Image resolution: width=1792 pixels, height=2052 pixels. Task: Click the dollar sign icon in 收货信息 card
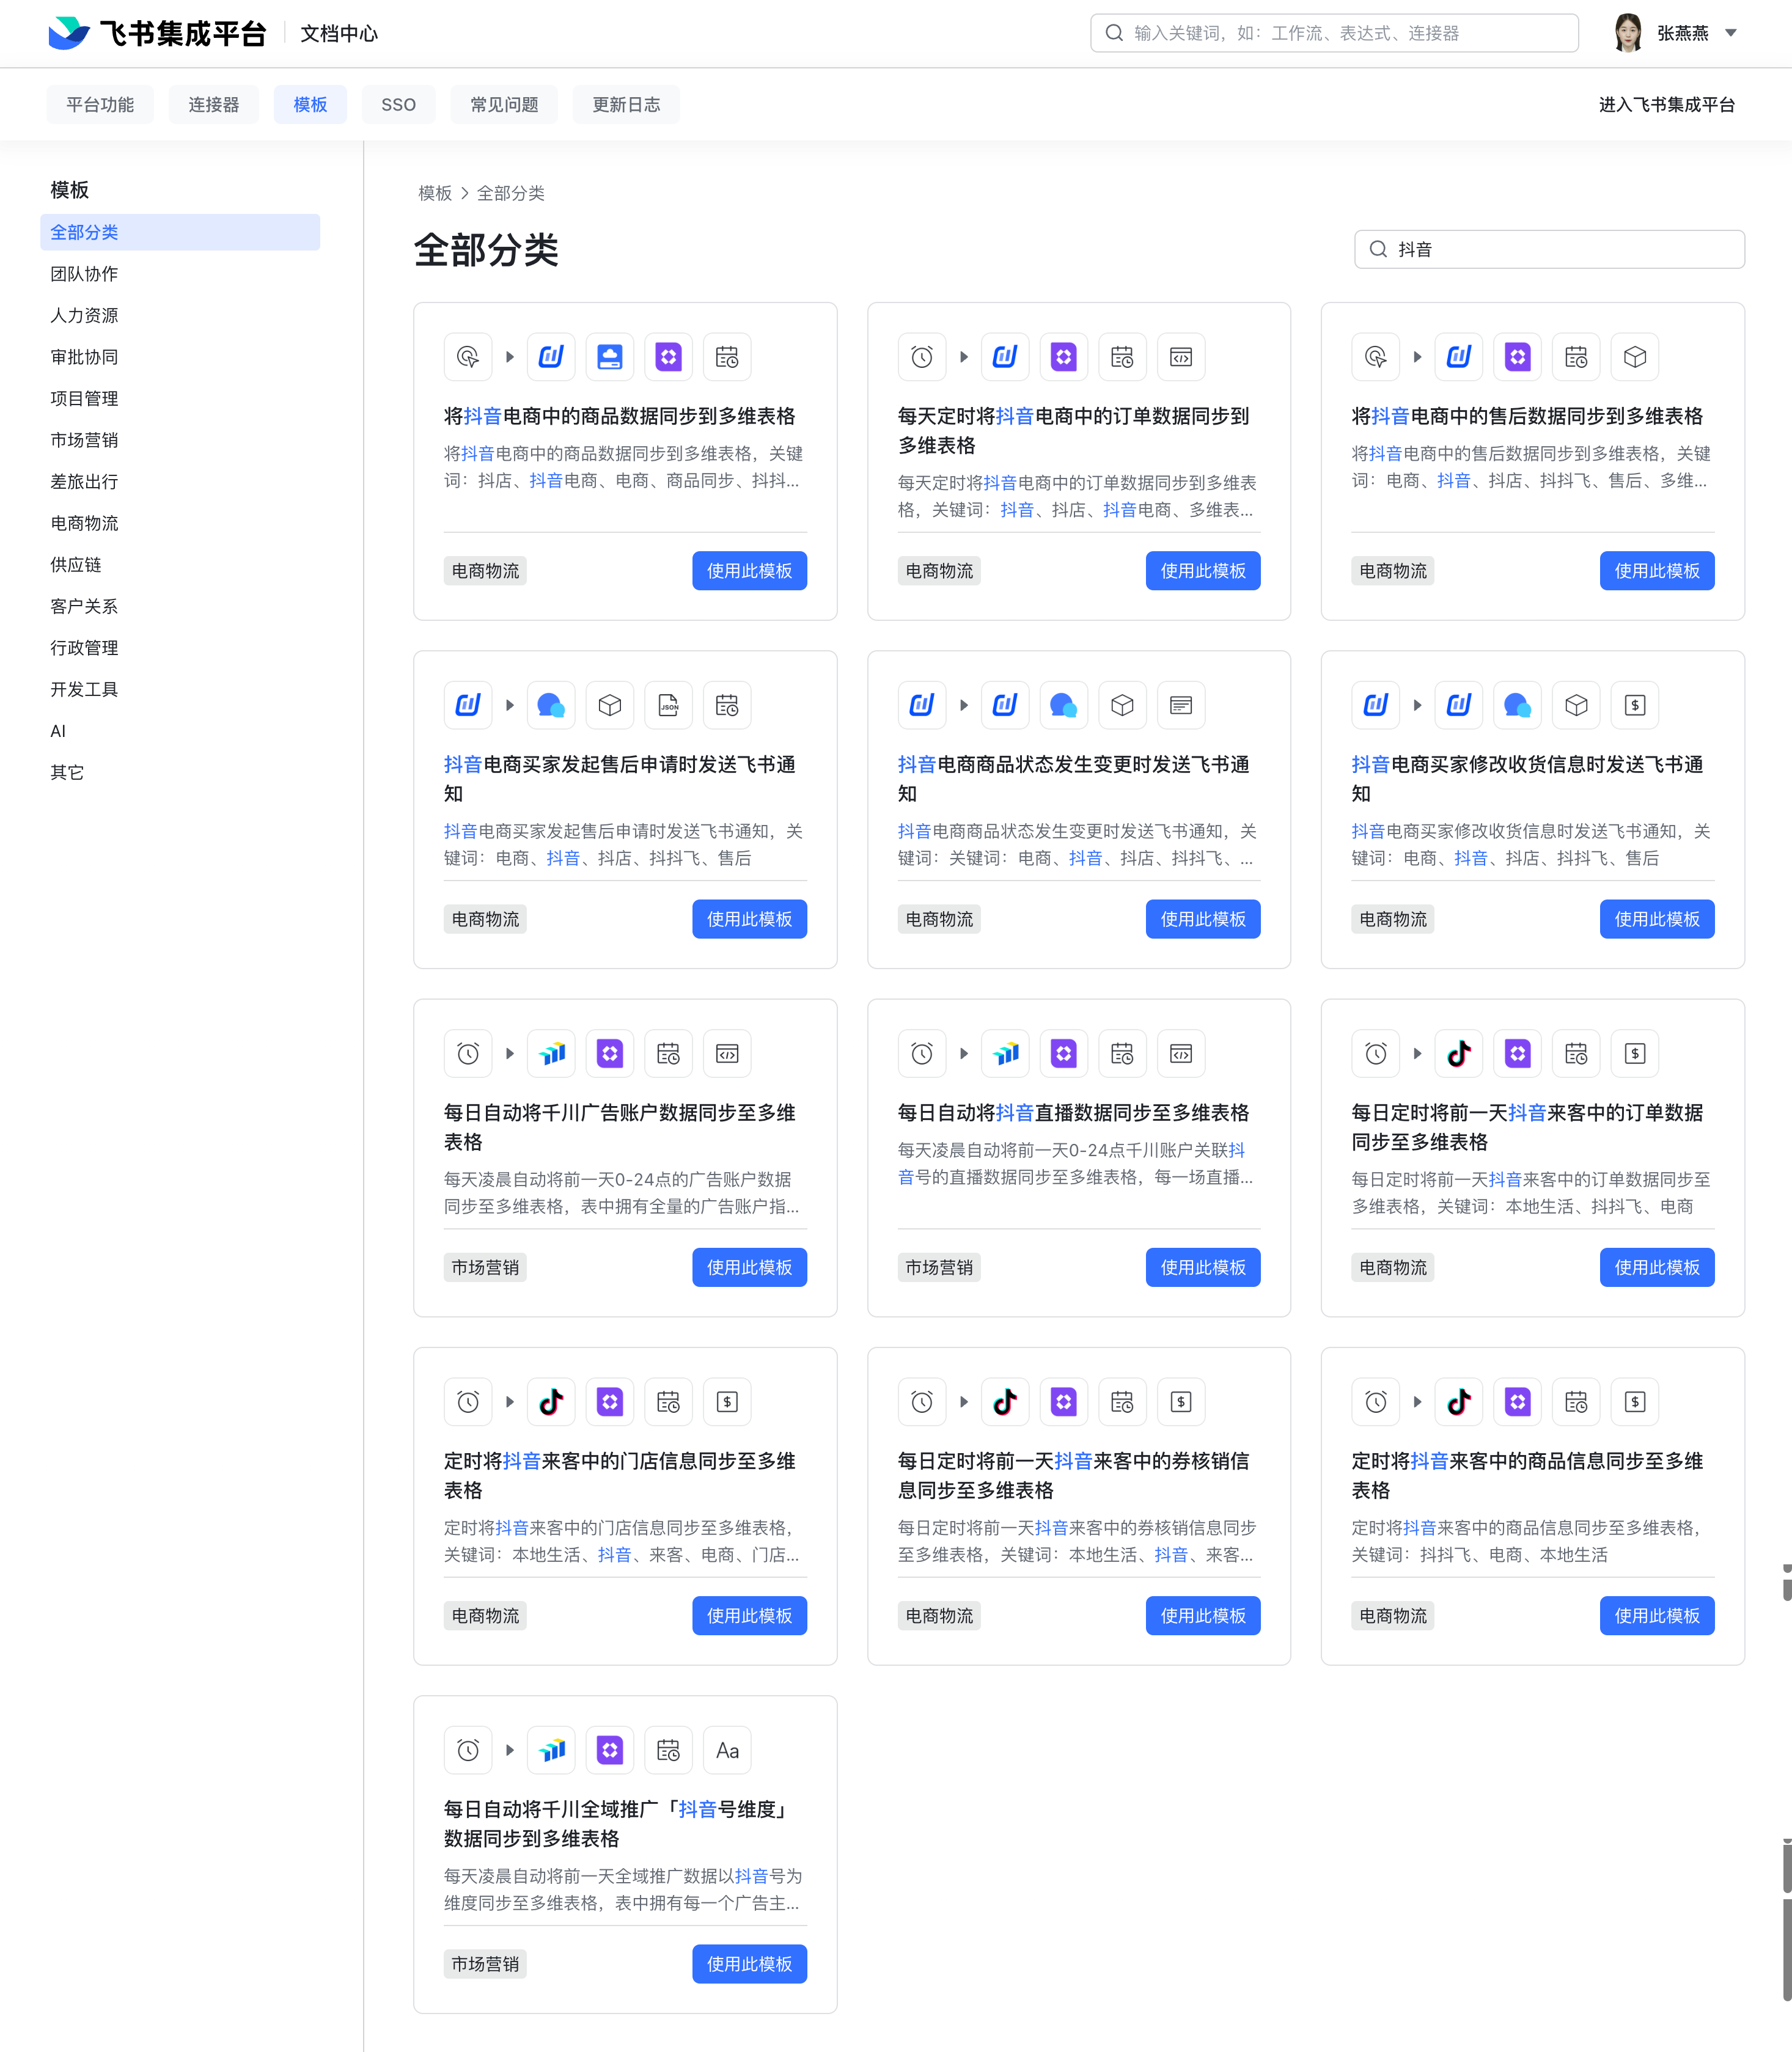click(x=1634, y=705)
